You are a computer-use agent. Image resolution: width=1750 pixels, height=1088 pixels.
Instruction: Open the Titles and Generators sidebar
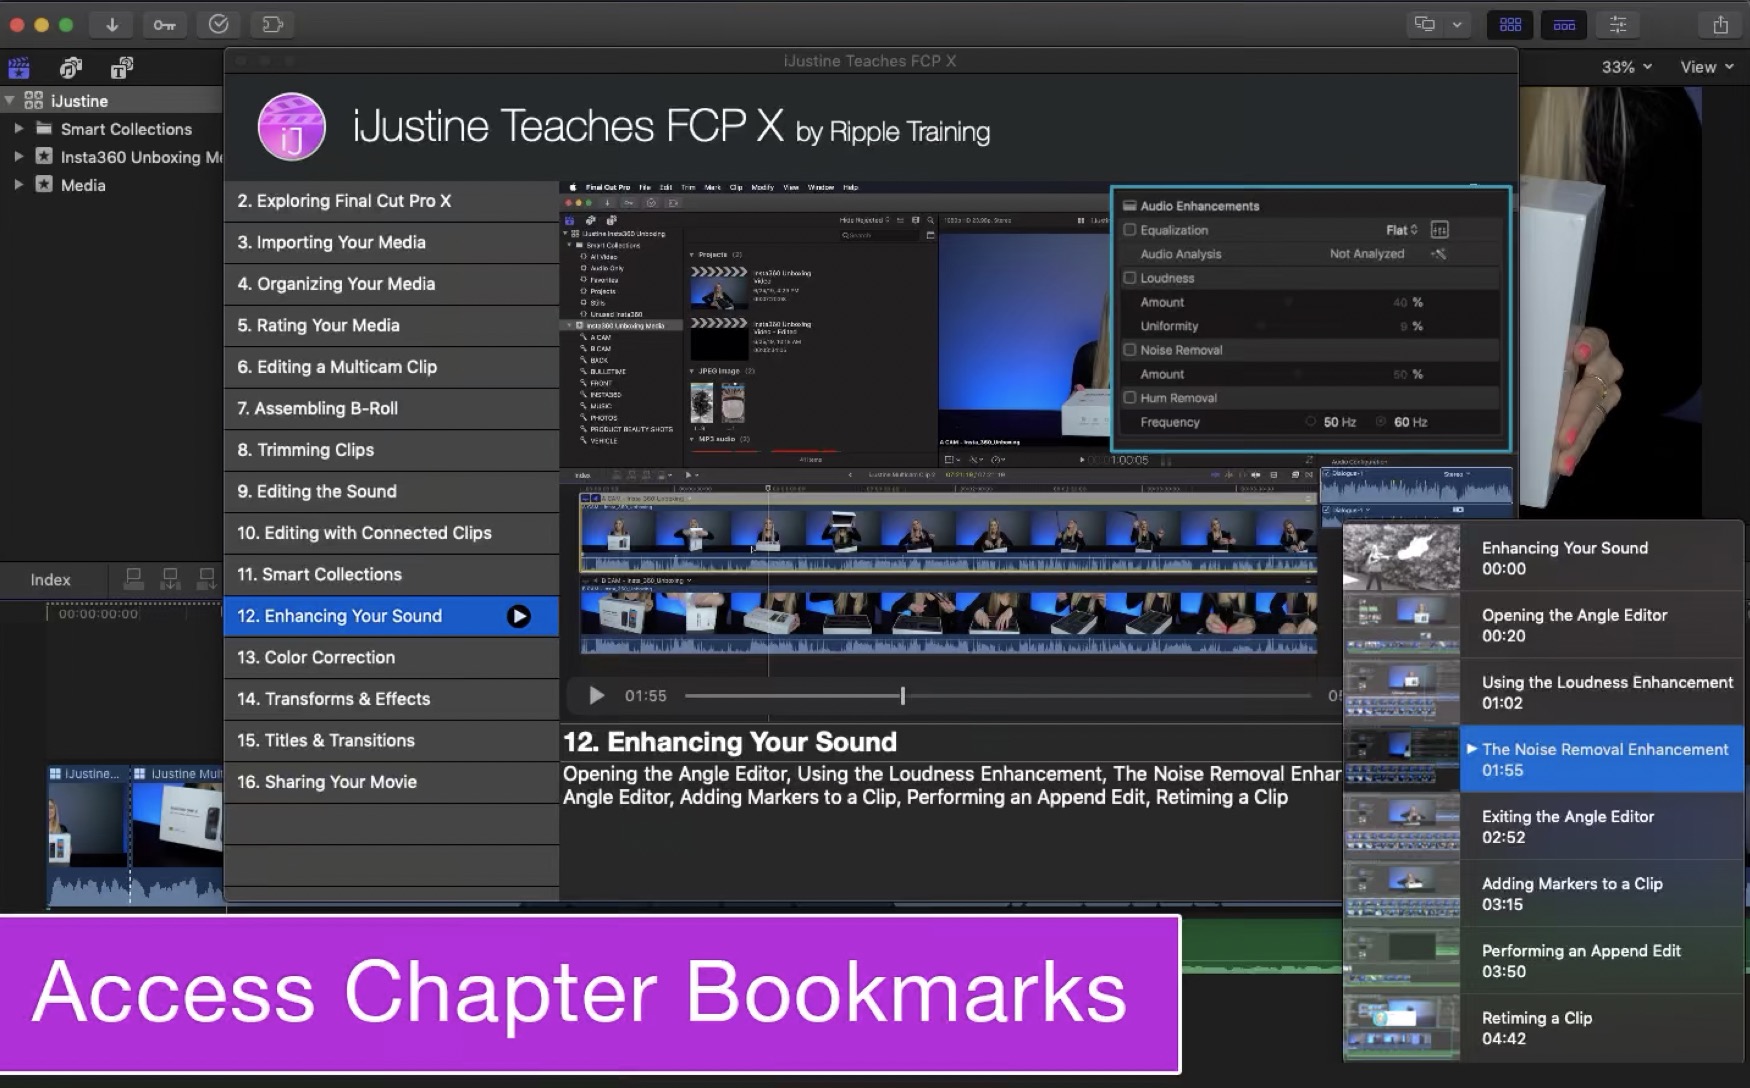point(122,68)
